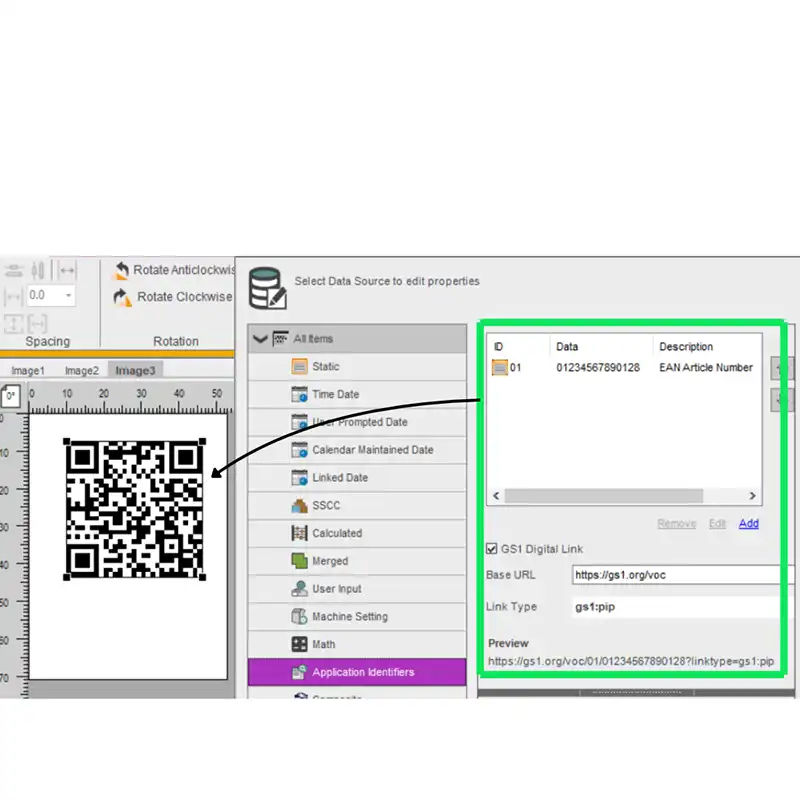Click the width spacing arrows icon
This screenshot has width=800, height=800.
pos(67,270)
